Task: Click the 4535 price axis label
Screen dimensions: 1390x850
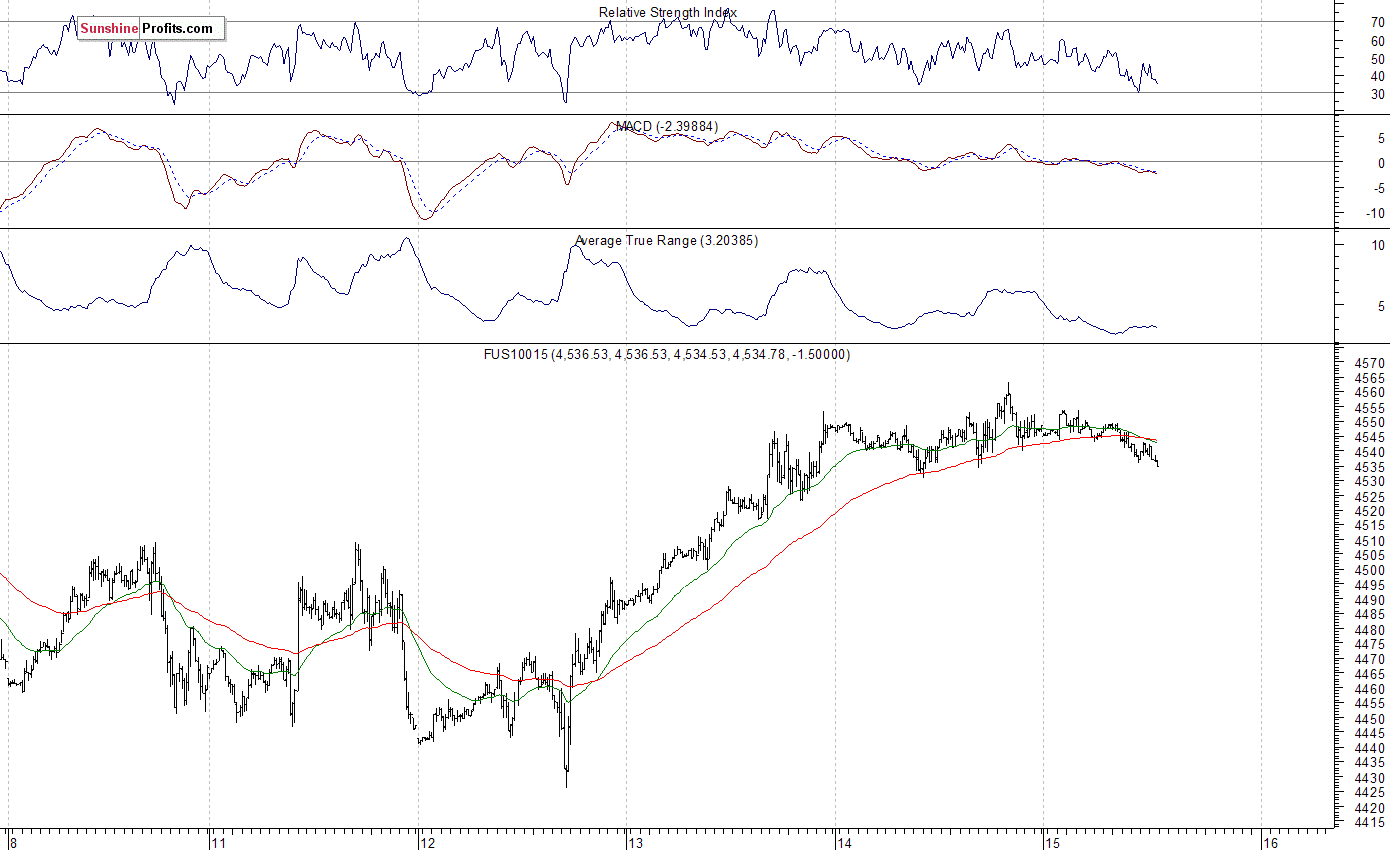Action: pyautogui.click(x=1370, y=467)
